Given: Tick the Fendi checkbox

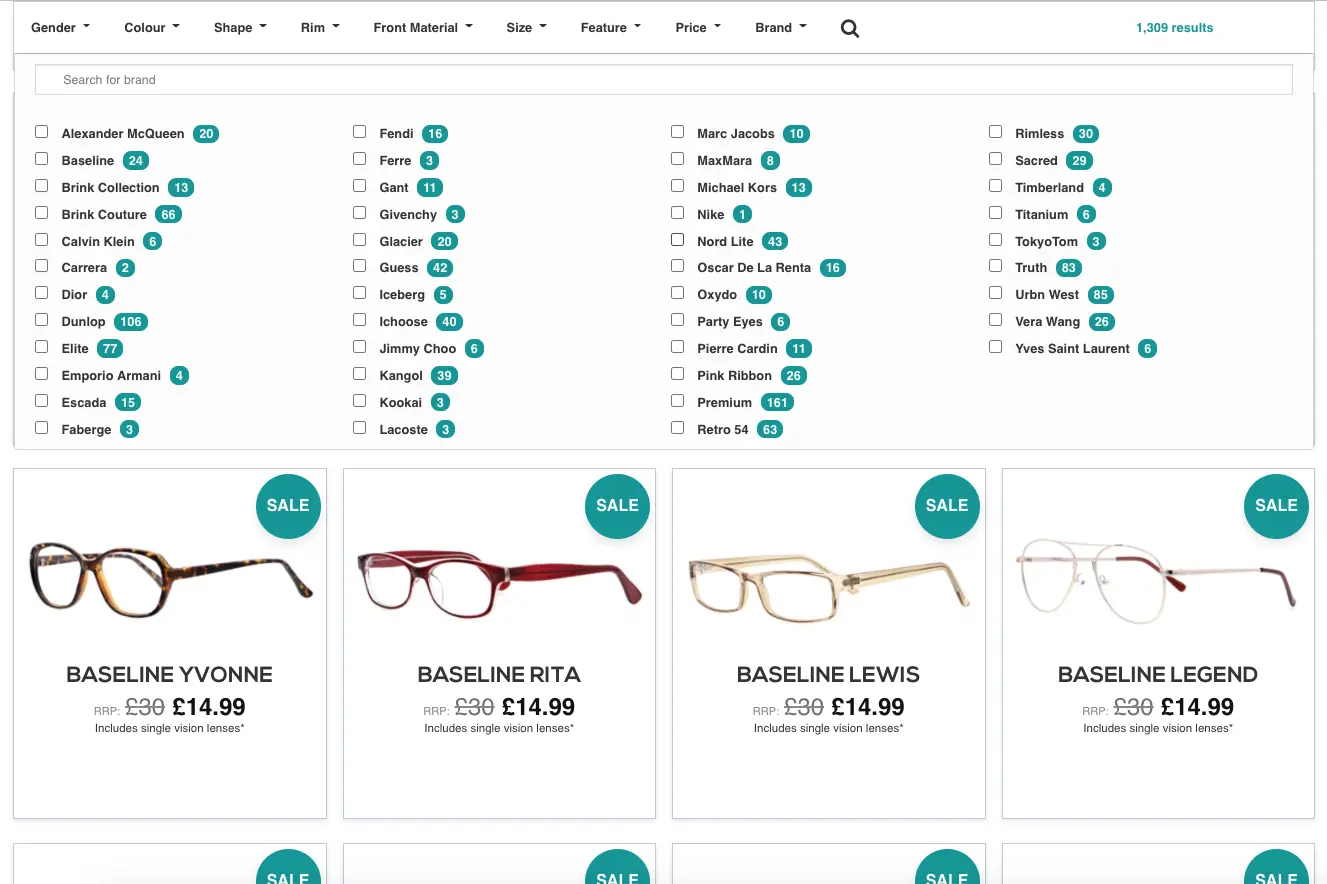Looking at the screenshot, I should [x=360, y=132].
